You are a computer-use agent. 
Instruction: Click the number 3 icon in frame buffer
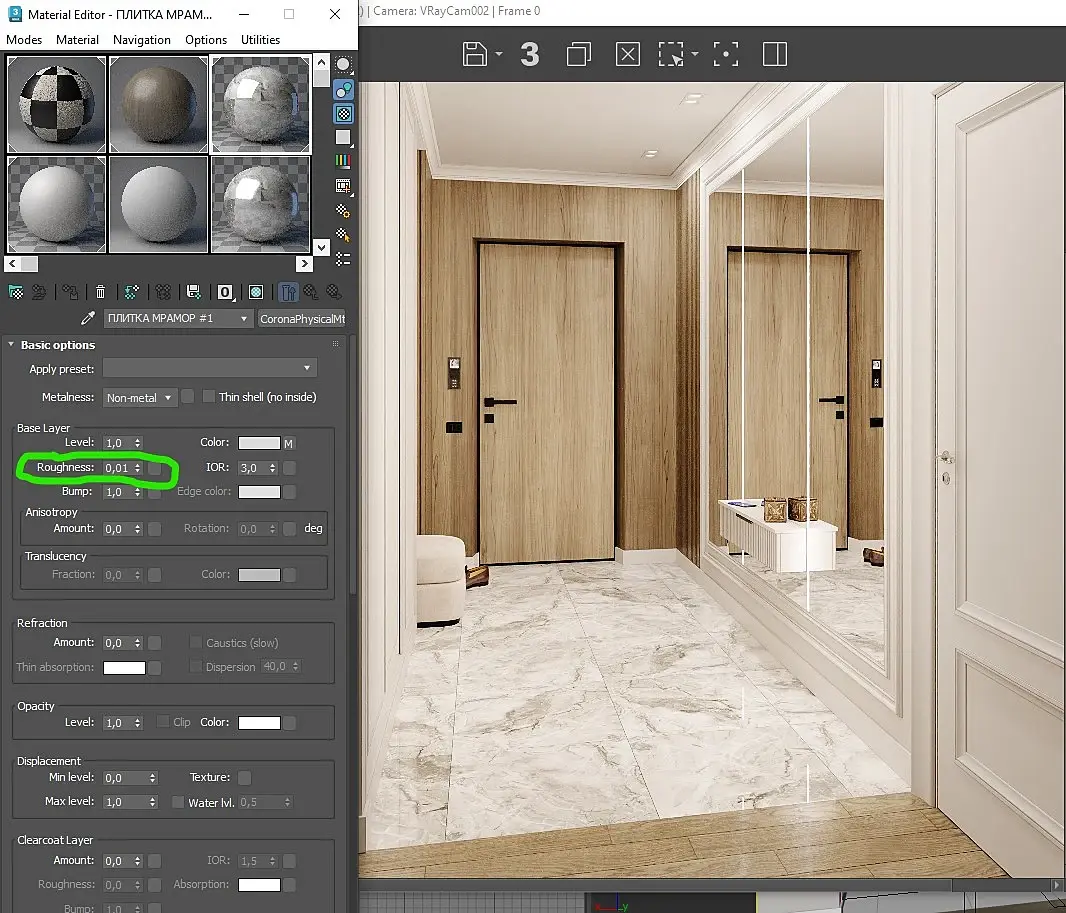coord(530,54)
